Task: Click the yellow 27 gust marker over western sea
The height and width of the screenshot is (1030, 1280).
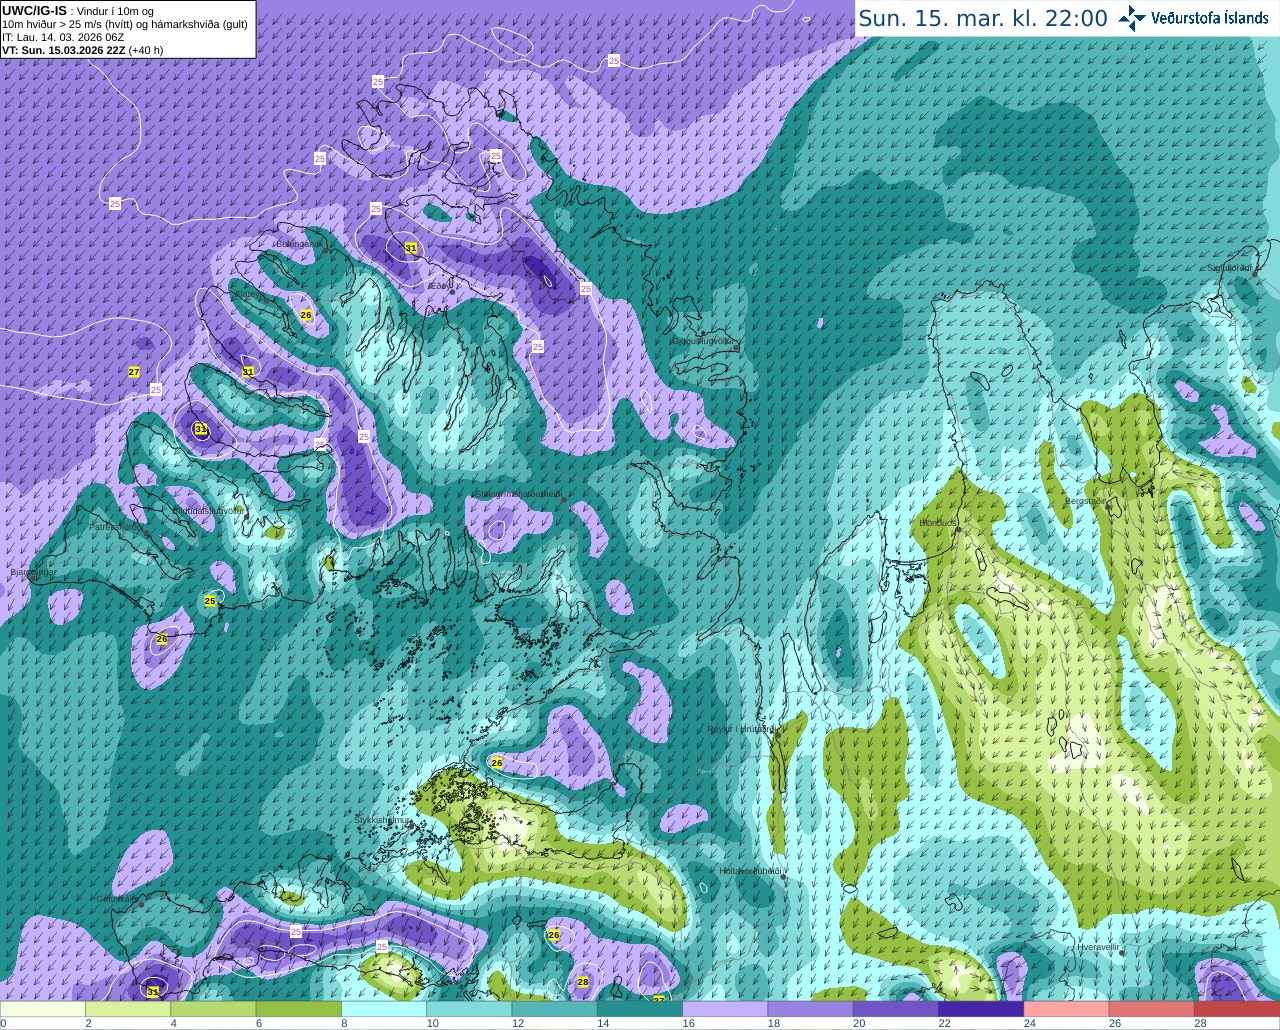Action: click(134, 372)
